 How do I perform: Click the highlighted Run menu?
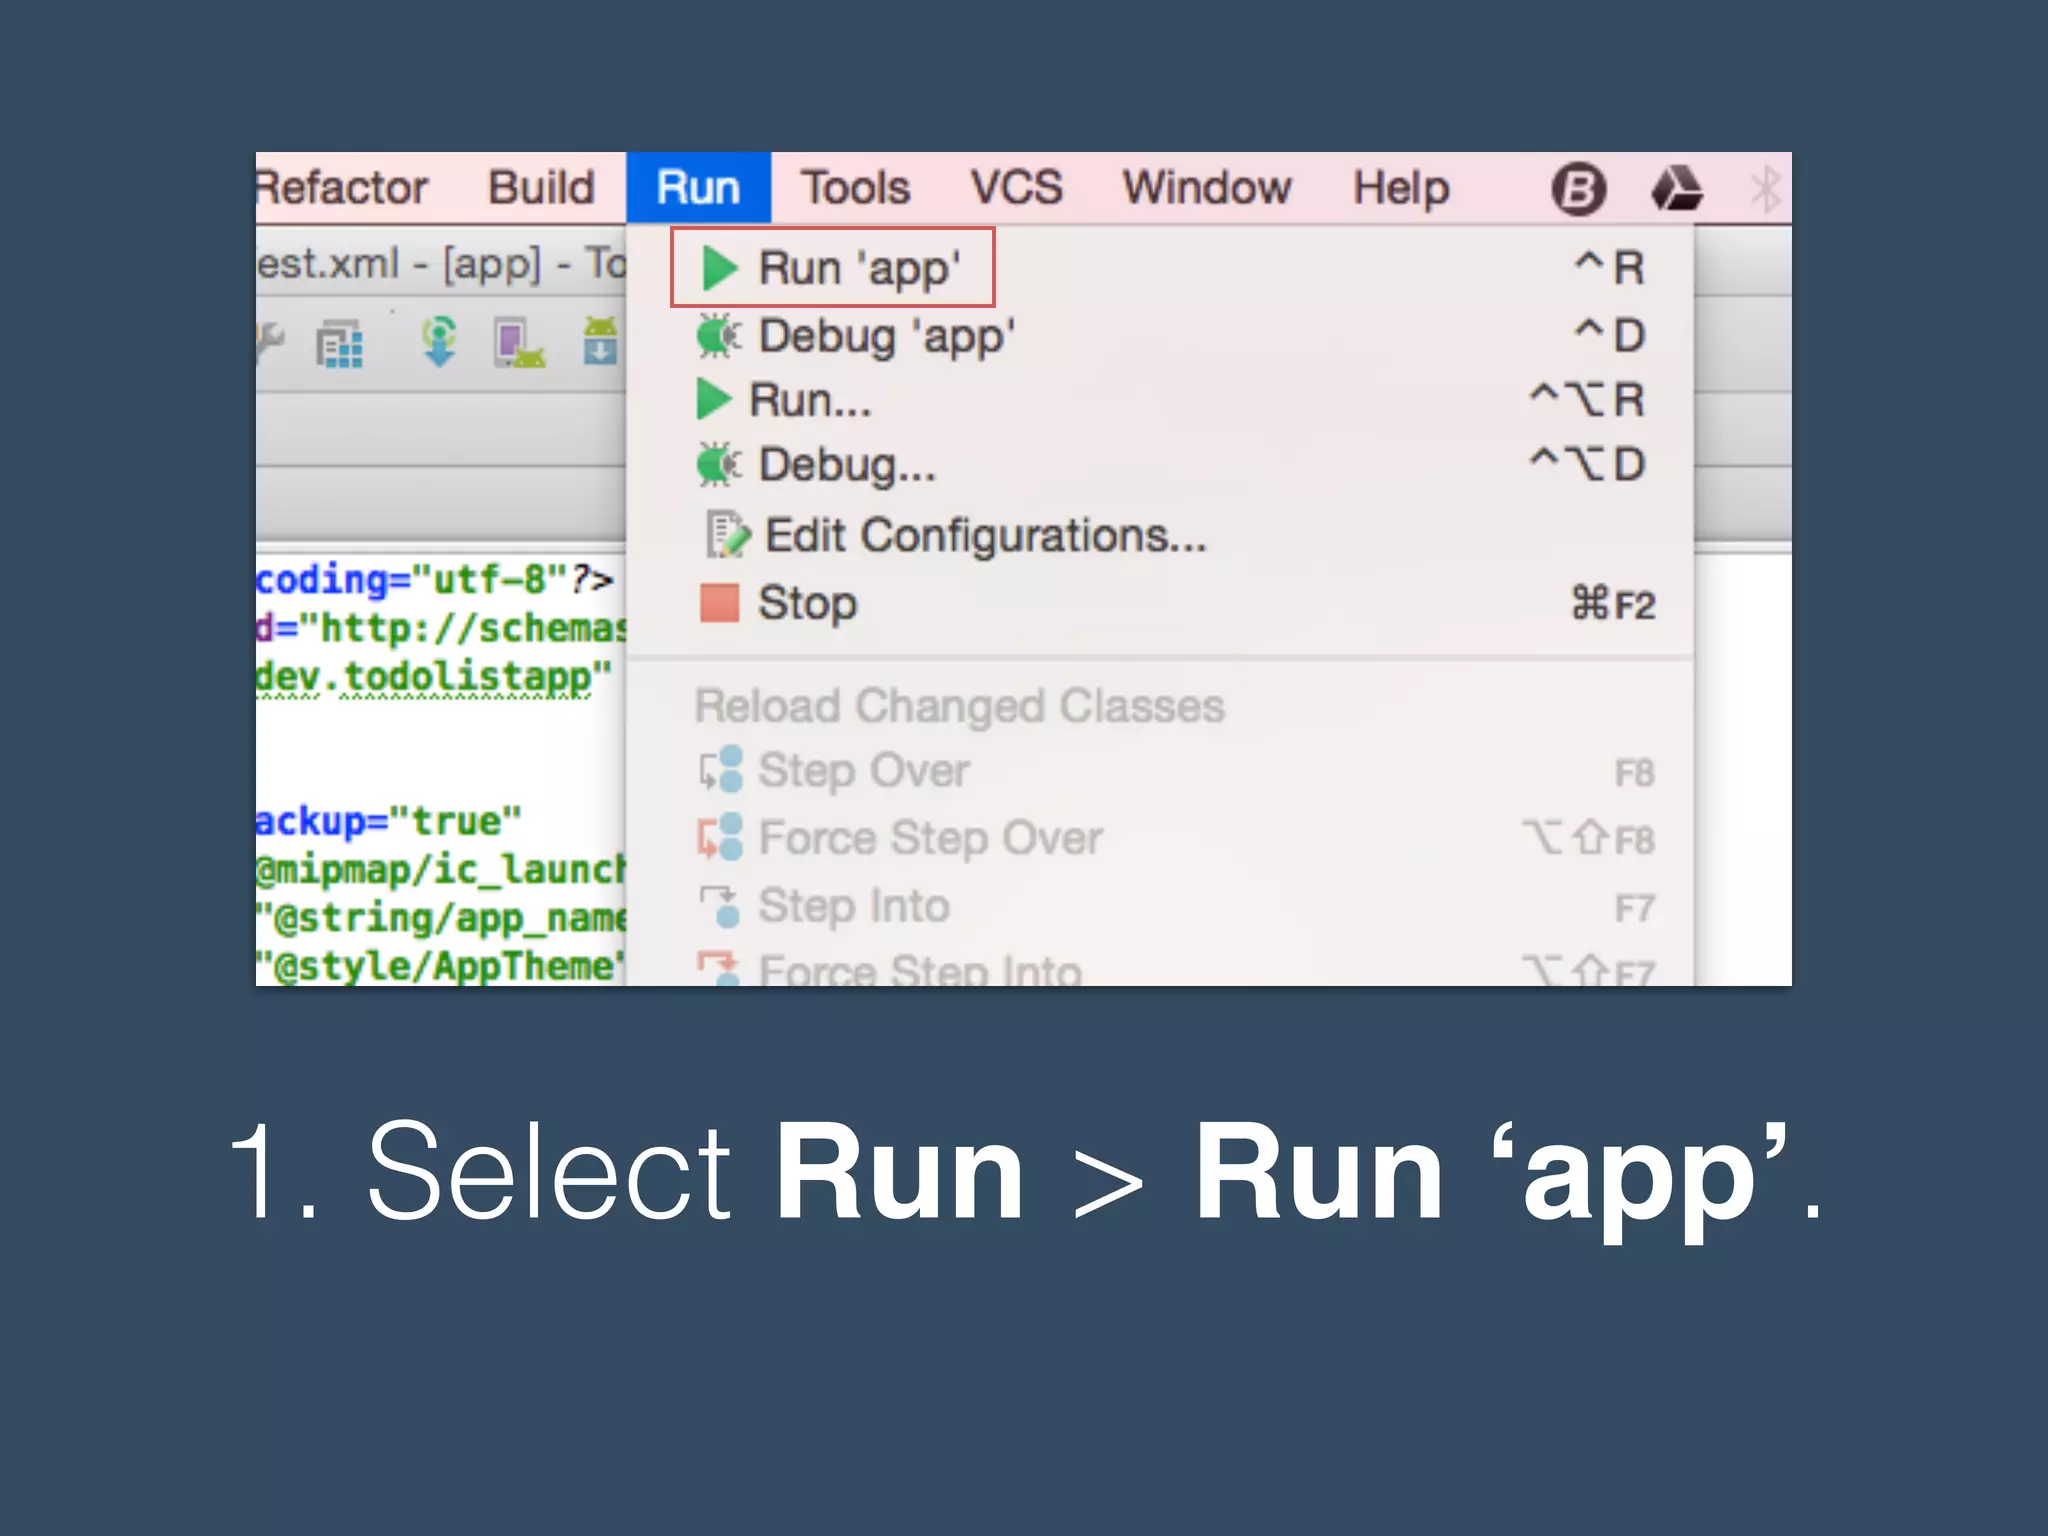click(x=698, y=188)
